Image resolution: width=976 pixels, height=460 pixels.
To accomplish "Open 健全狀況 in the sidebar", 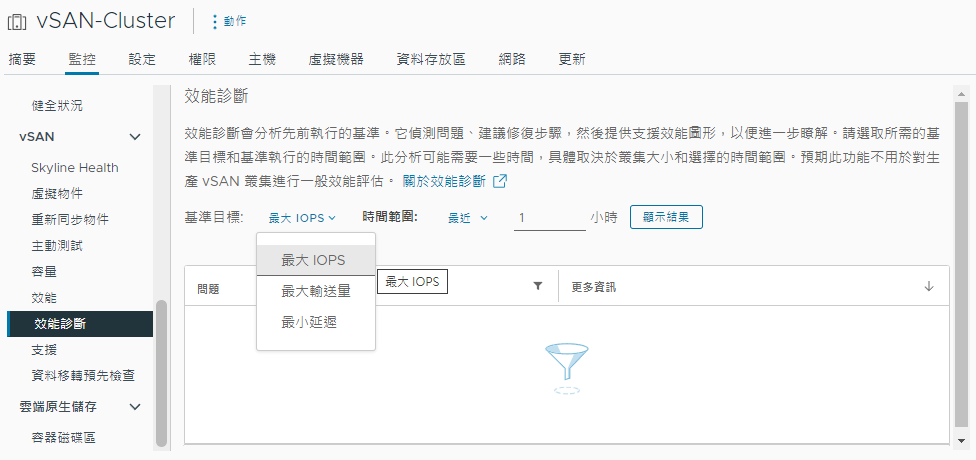I will point(57,106).
